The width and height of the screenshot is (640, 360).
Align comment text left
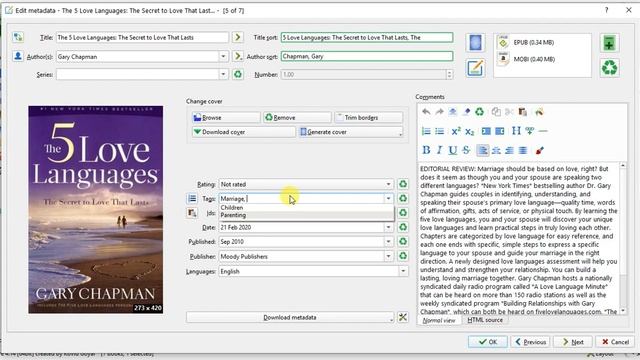(x=482, y=150)
